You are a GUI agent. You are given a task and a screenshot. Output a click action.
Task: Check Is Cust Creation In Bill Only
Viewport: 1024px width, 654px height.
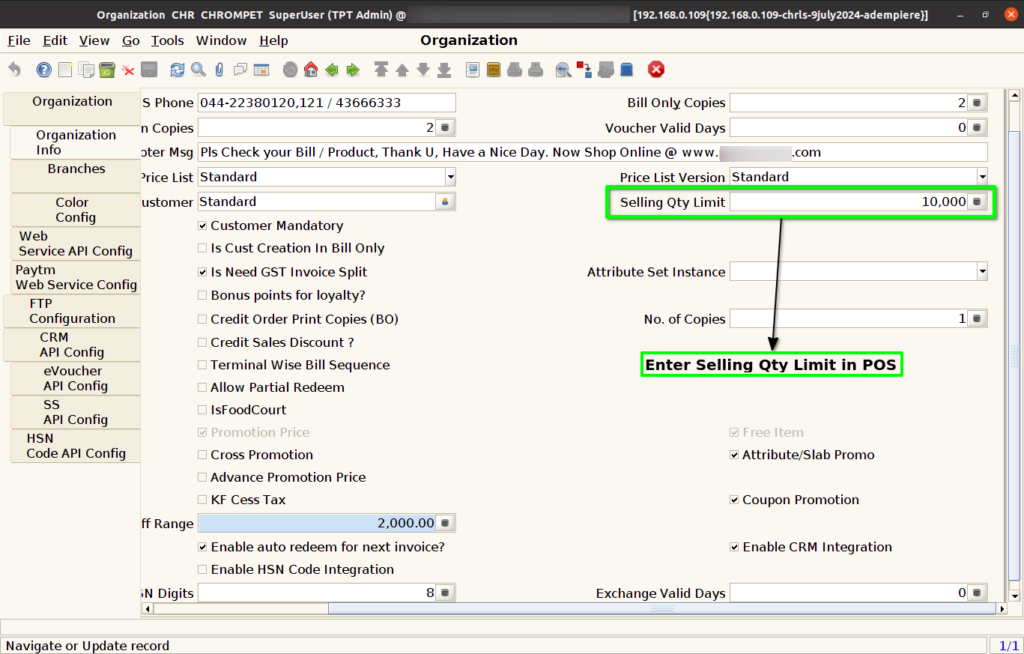202,248
